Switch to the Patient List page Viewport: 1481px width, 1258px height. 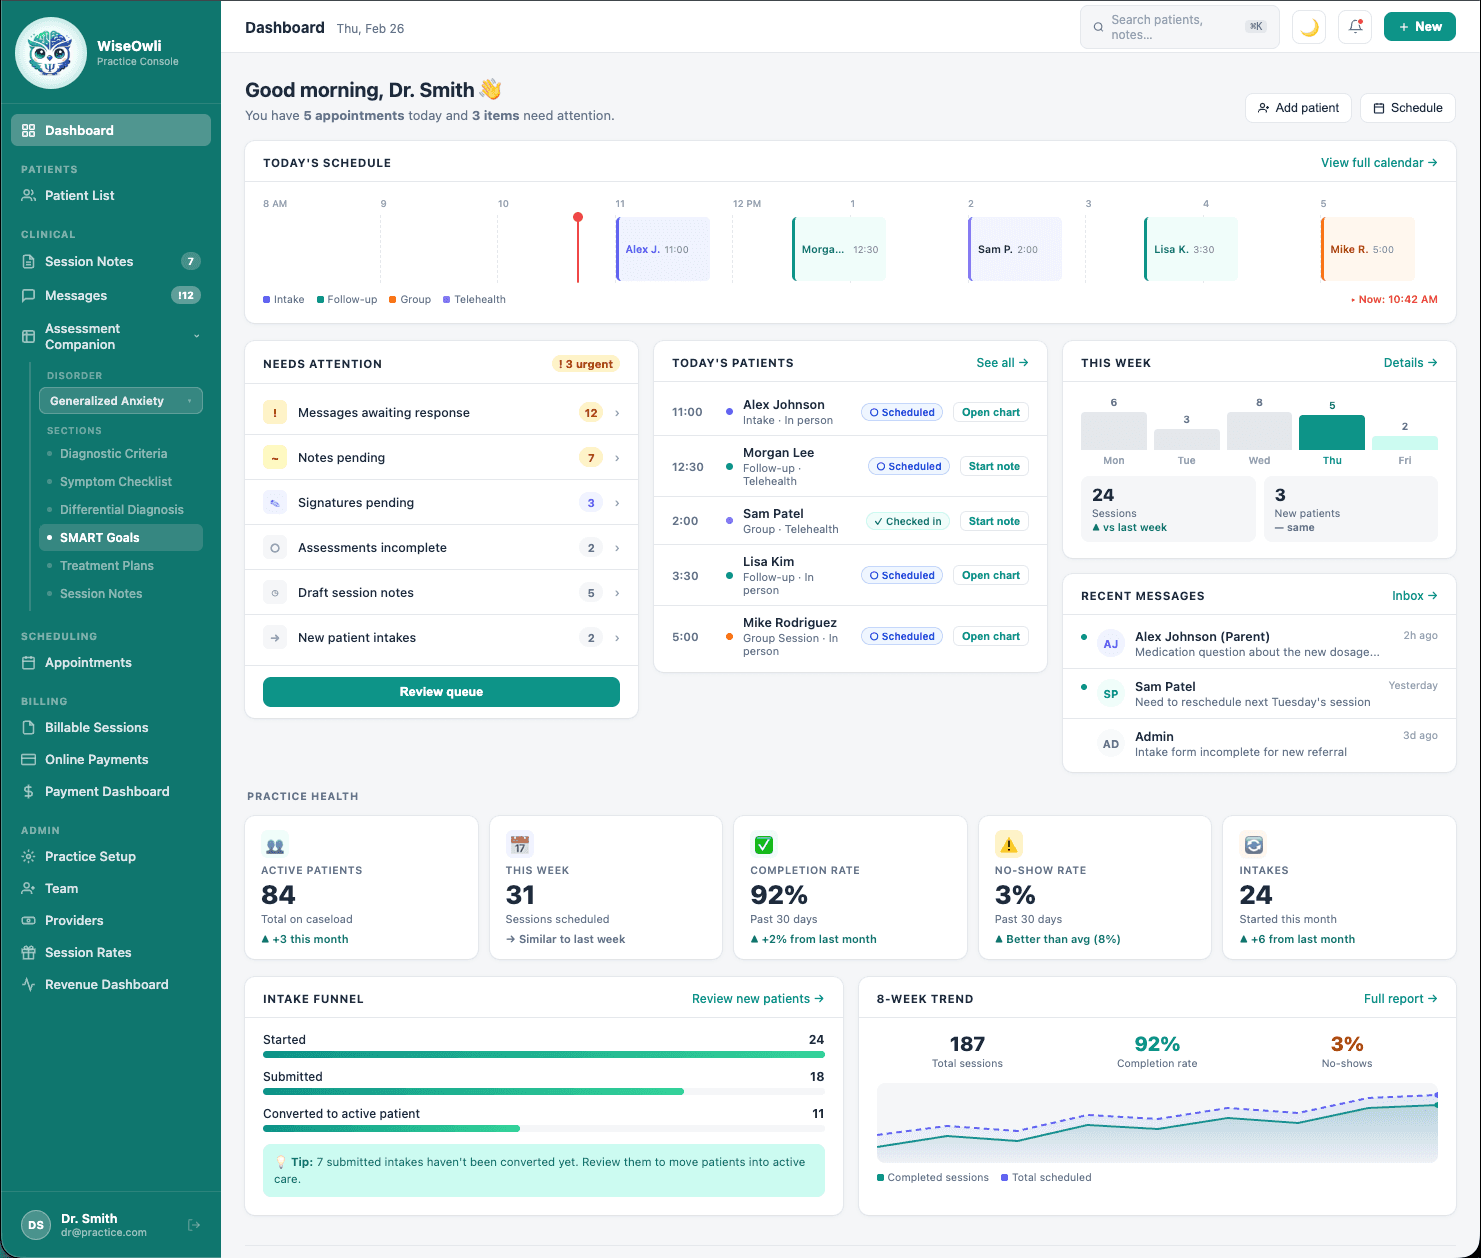(x=80, y=195)
